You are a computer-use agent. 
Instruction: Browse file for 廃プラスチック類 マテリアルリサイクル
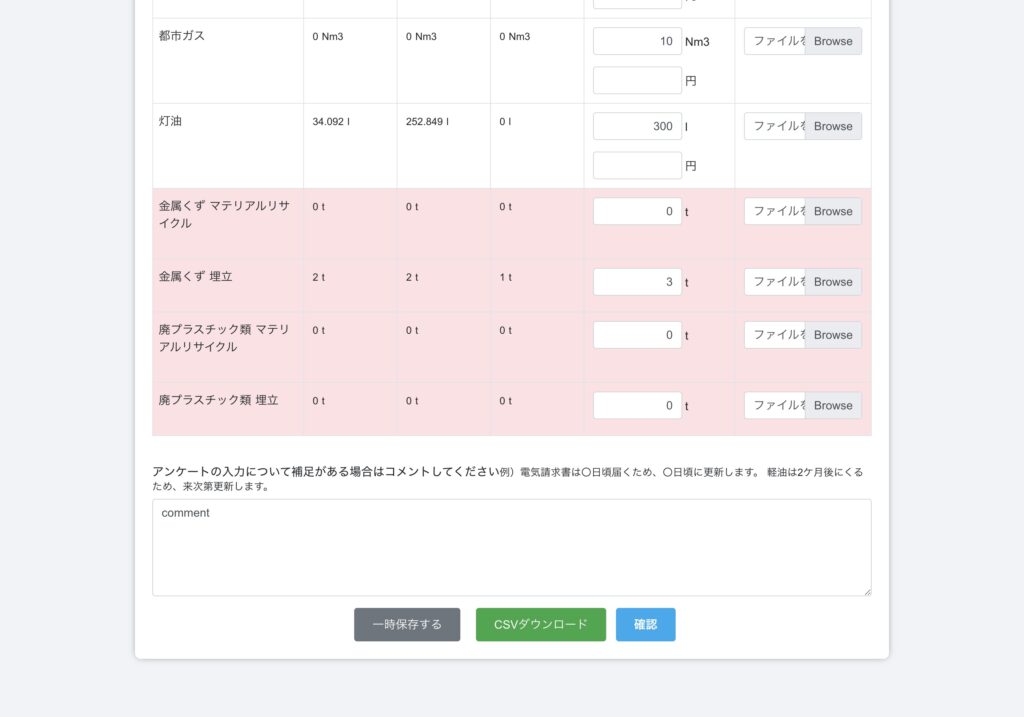pos(833,335)
